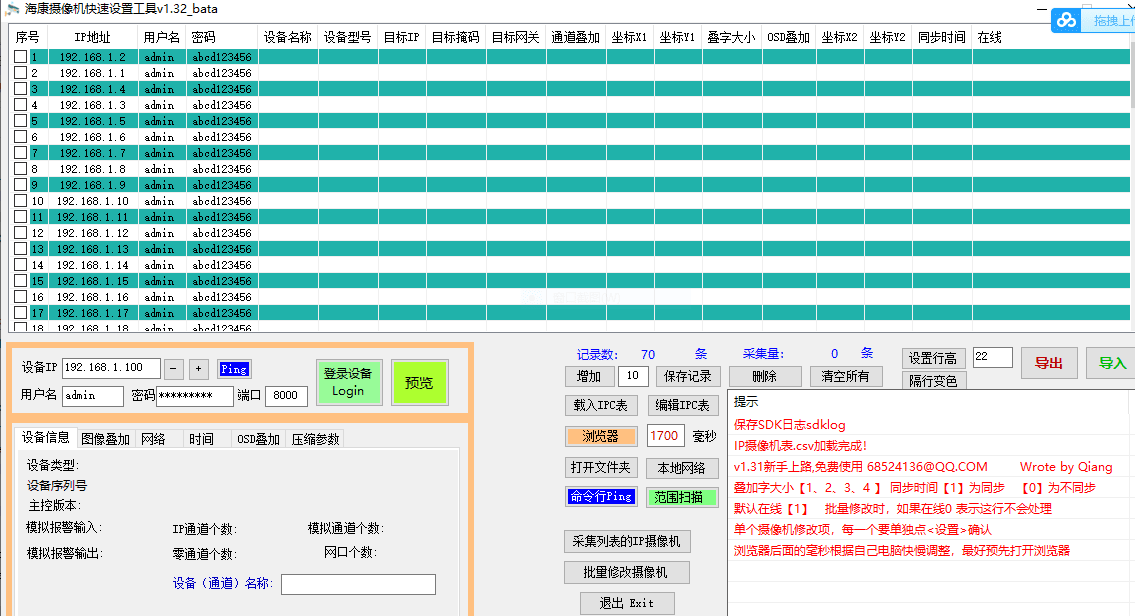
Task: Increase device IP with plus button
Action: pyautogui.click(x=199, y=368)
